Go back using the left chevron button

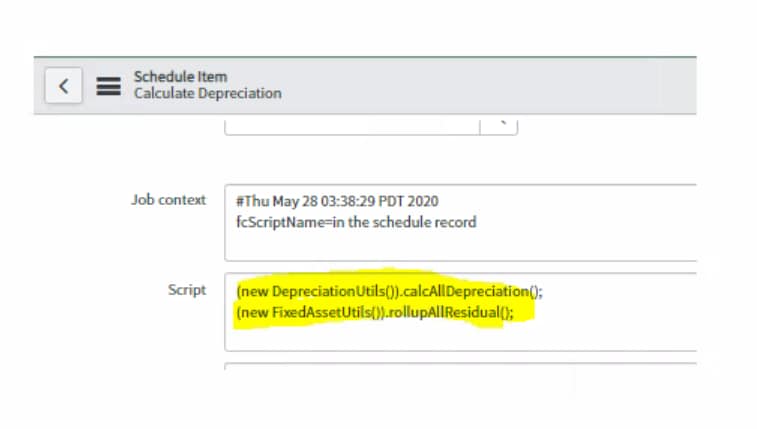(63, 86)
